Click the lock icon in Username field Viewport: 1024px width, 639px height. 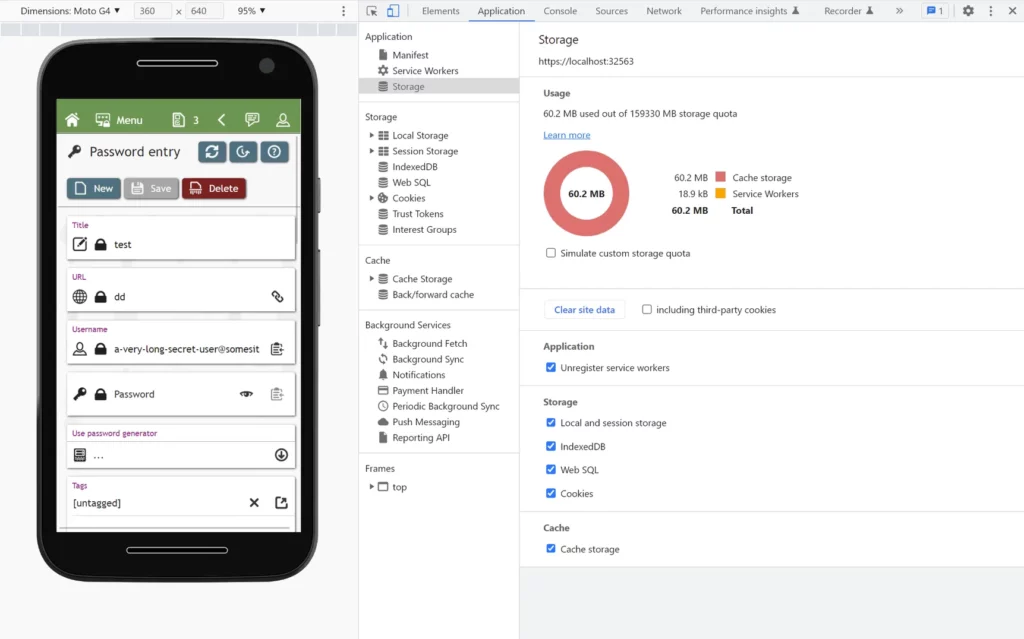point(101,349)
